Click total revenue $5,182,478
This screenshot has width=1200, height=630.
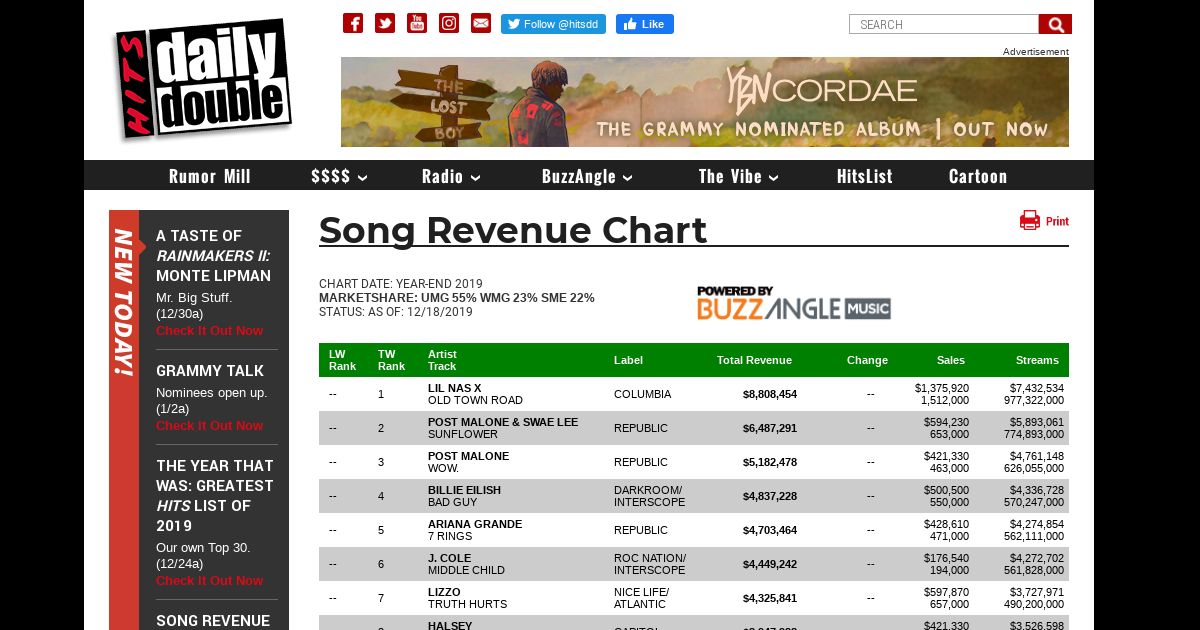coord(770,462)
